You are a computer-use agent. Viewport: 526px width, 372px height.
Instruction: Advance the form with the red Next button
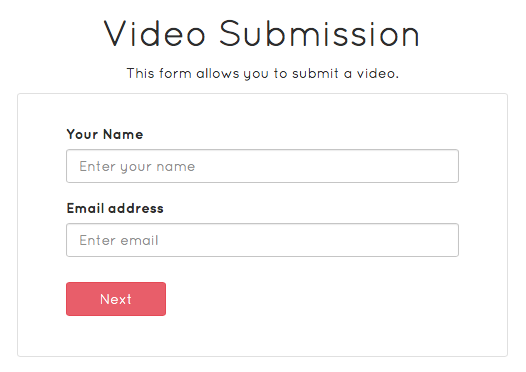116,299
